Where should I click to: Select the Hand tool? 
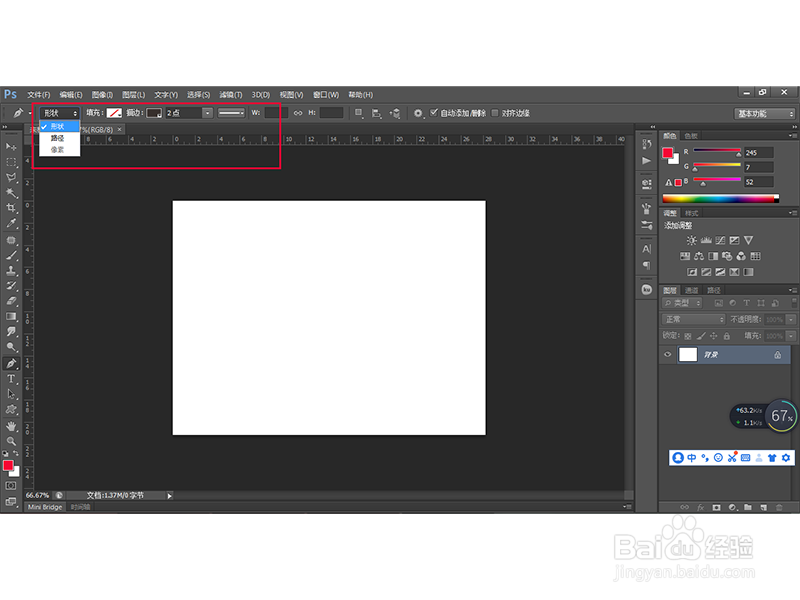tap(11, 426)
